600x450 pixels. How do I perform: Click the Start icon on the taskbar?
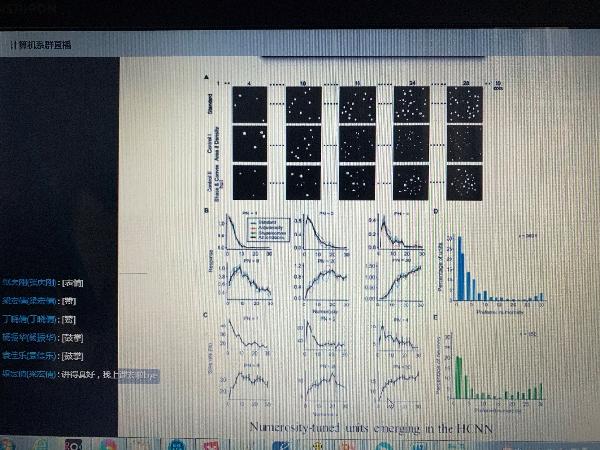(x=10, y=443)
